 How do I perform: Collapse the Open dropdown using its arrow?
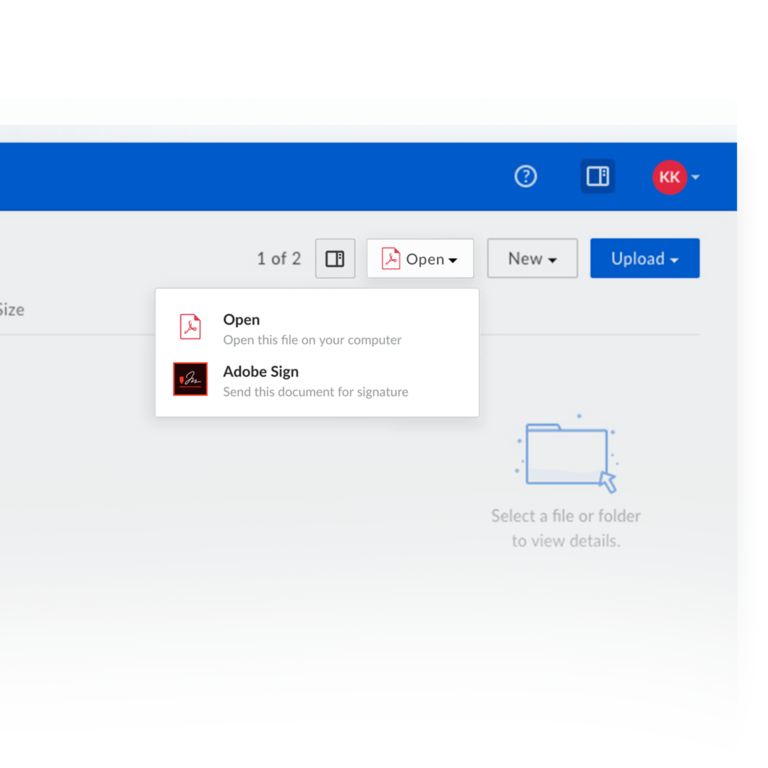(453, 261)
